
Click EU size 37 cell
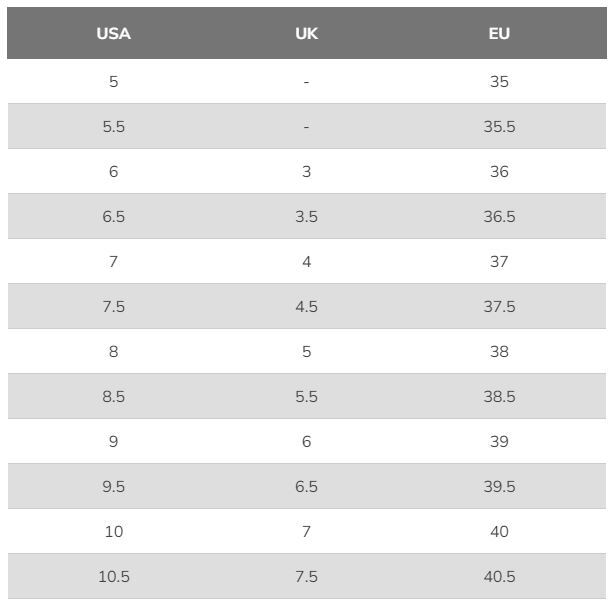[x=499, y=262]
